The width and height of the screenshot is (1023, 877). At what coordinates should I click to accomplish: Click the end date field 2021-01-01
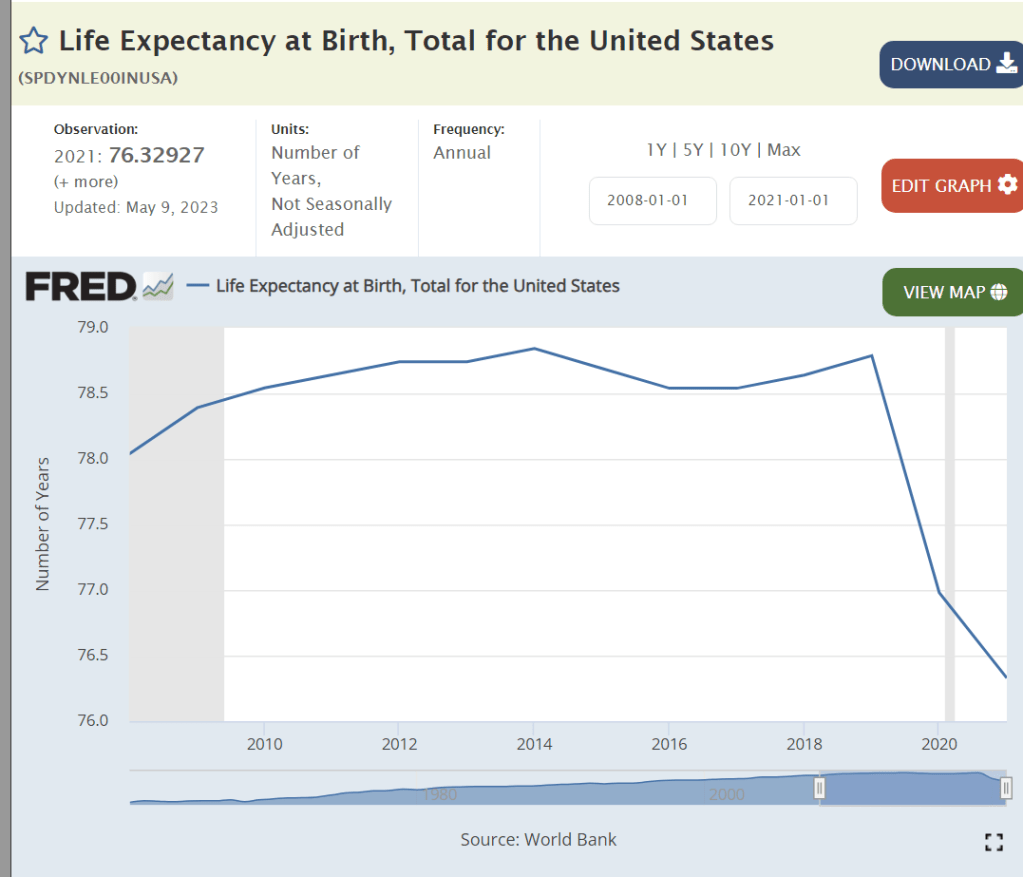pos(793,200)
